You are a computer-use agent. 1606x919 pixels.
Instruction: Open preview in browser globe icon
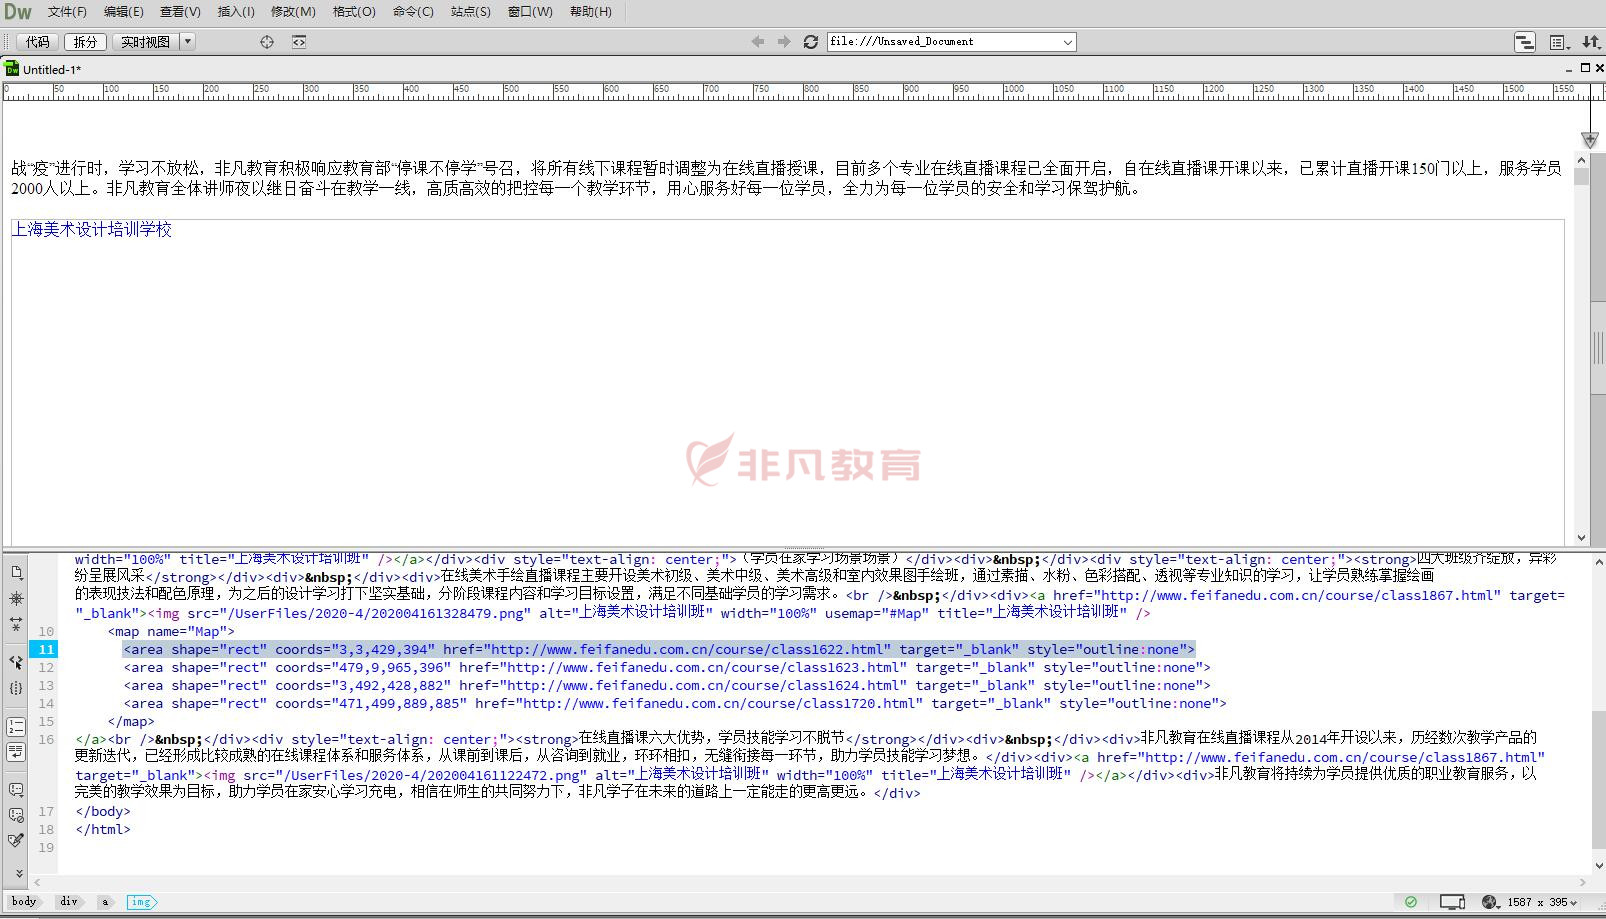tap(1490, 902)
